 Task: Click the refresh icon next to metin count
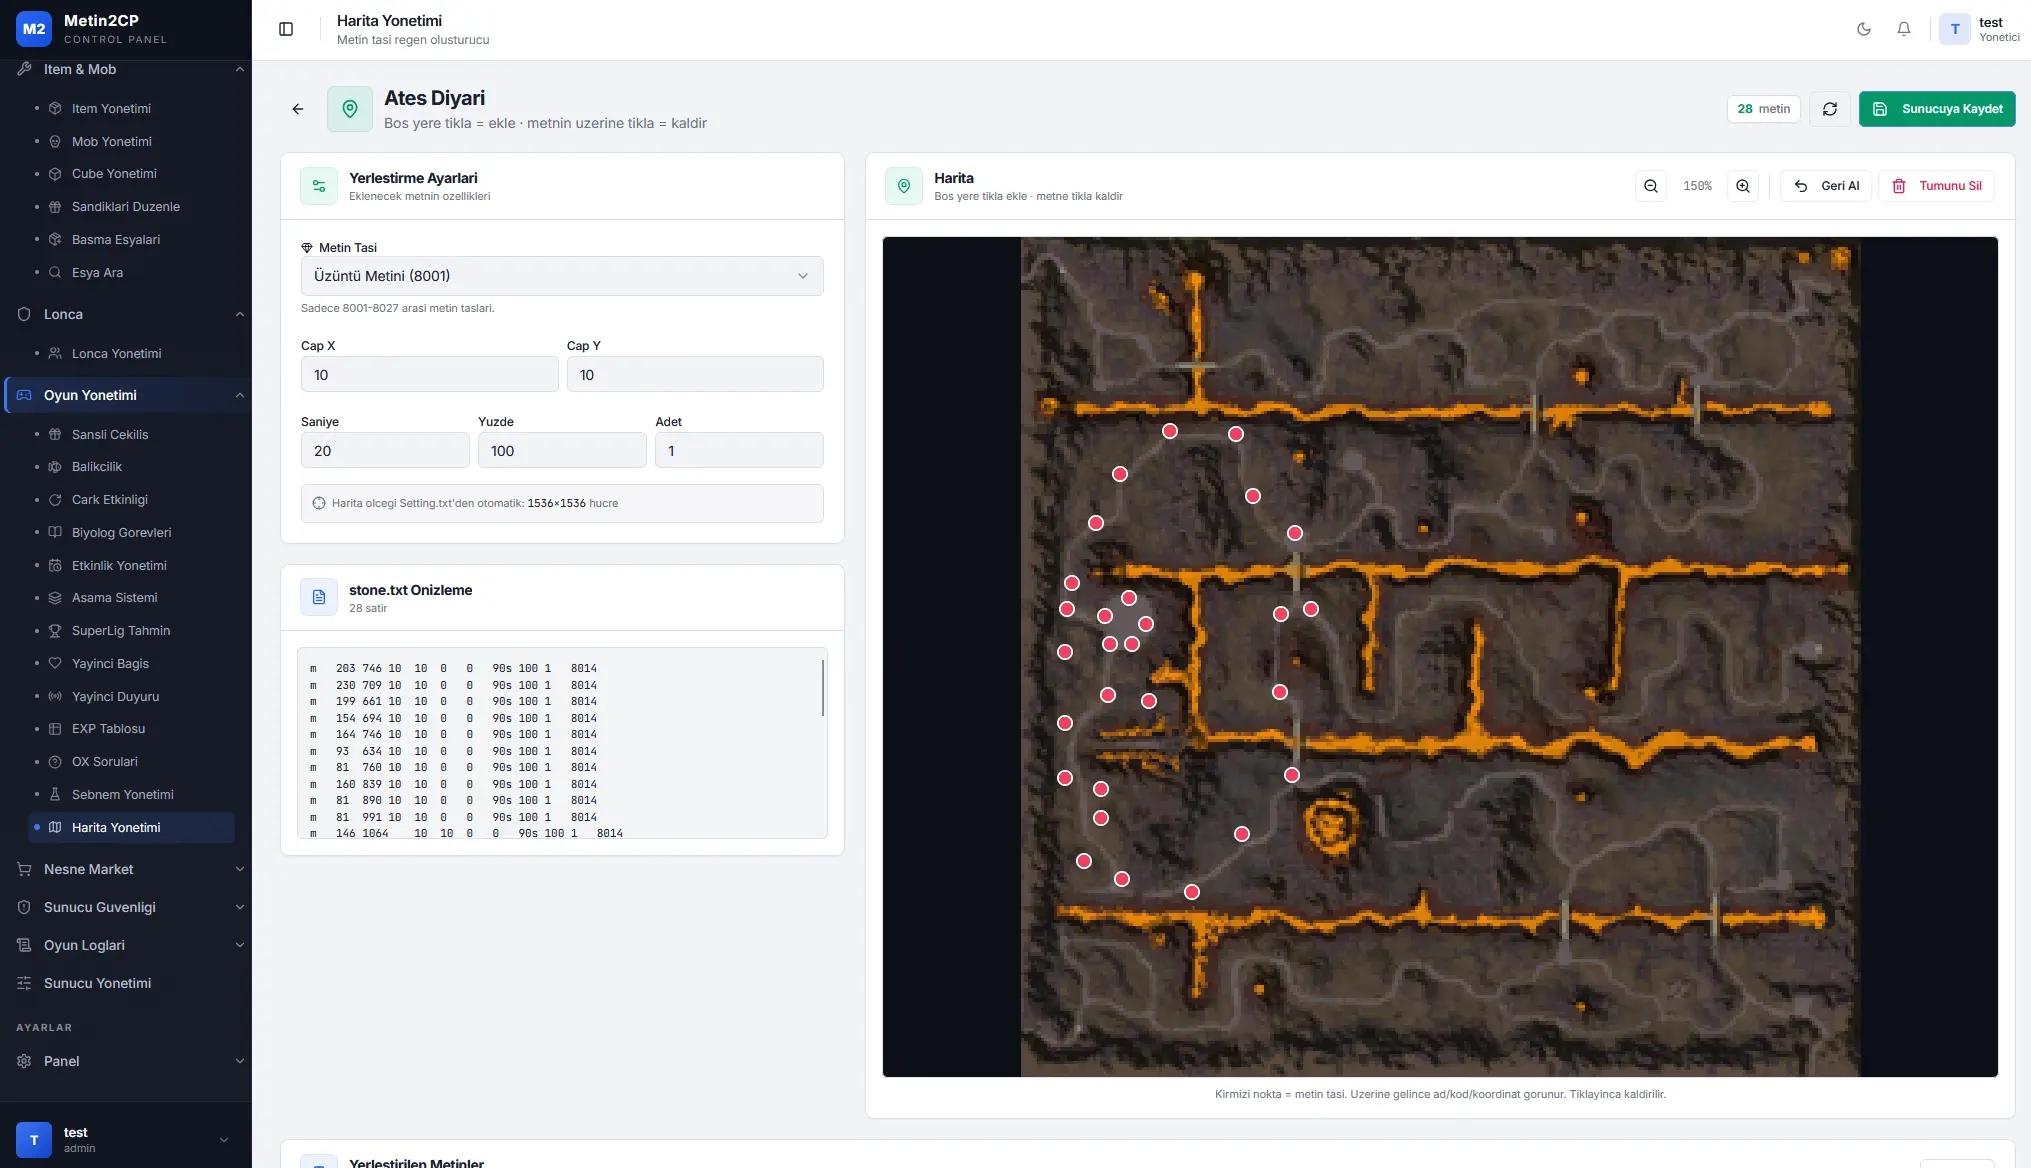coord(1830,109)
